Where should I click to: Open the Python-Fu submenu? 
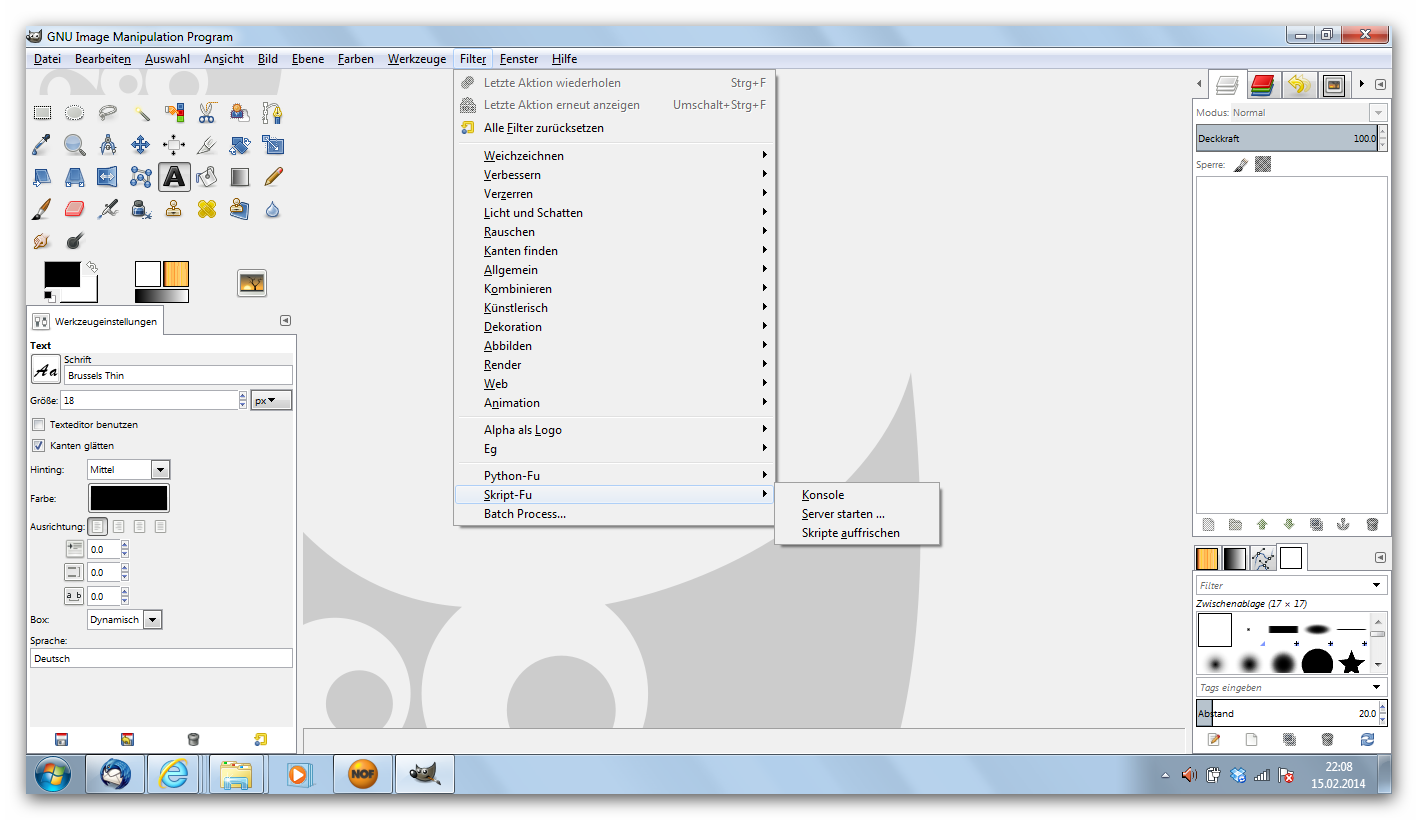(x=615, y=476)
